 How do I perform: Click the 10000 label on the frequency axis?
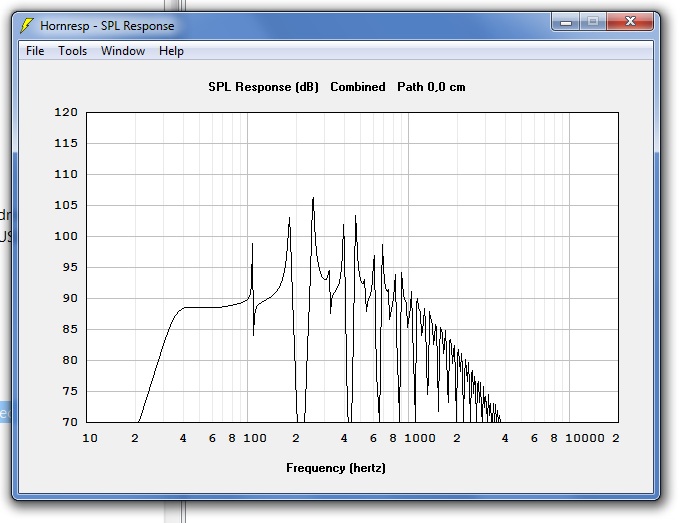point(585,438)
